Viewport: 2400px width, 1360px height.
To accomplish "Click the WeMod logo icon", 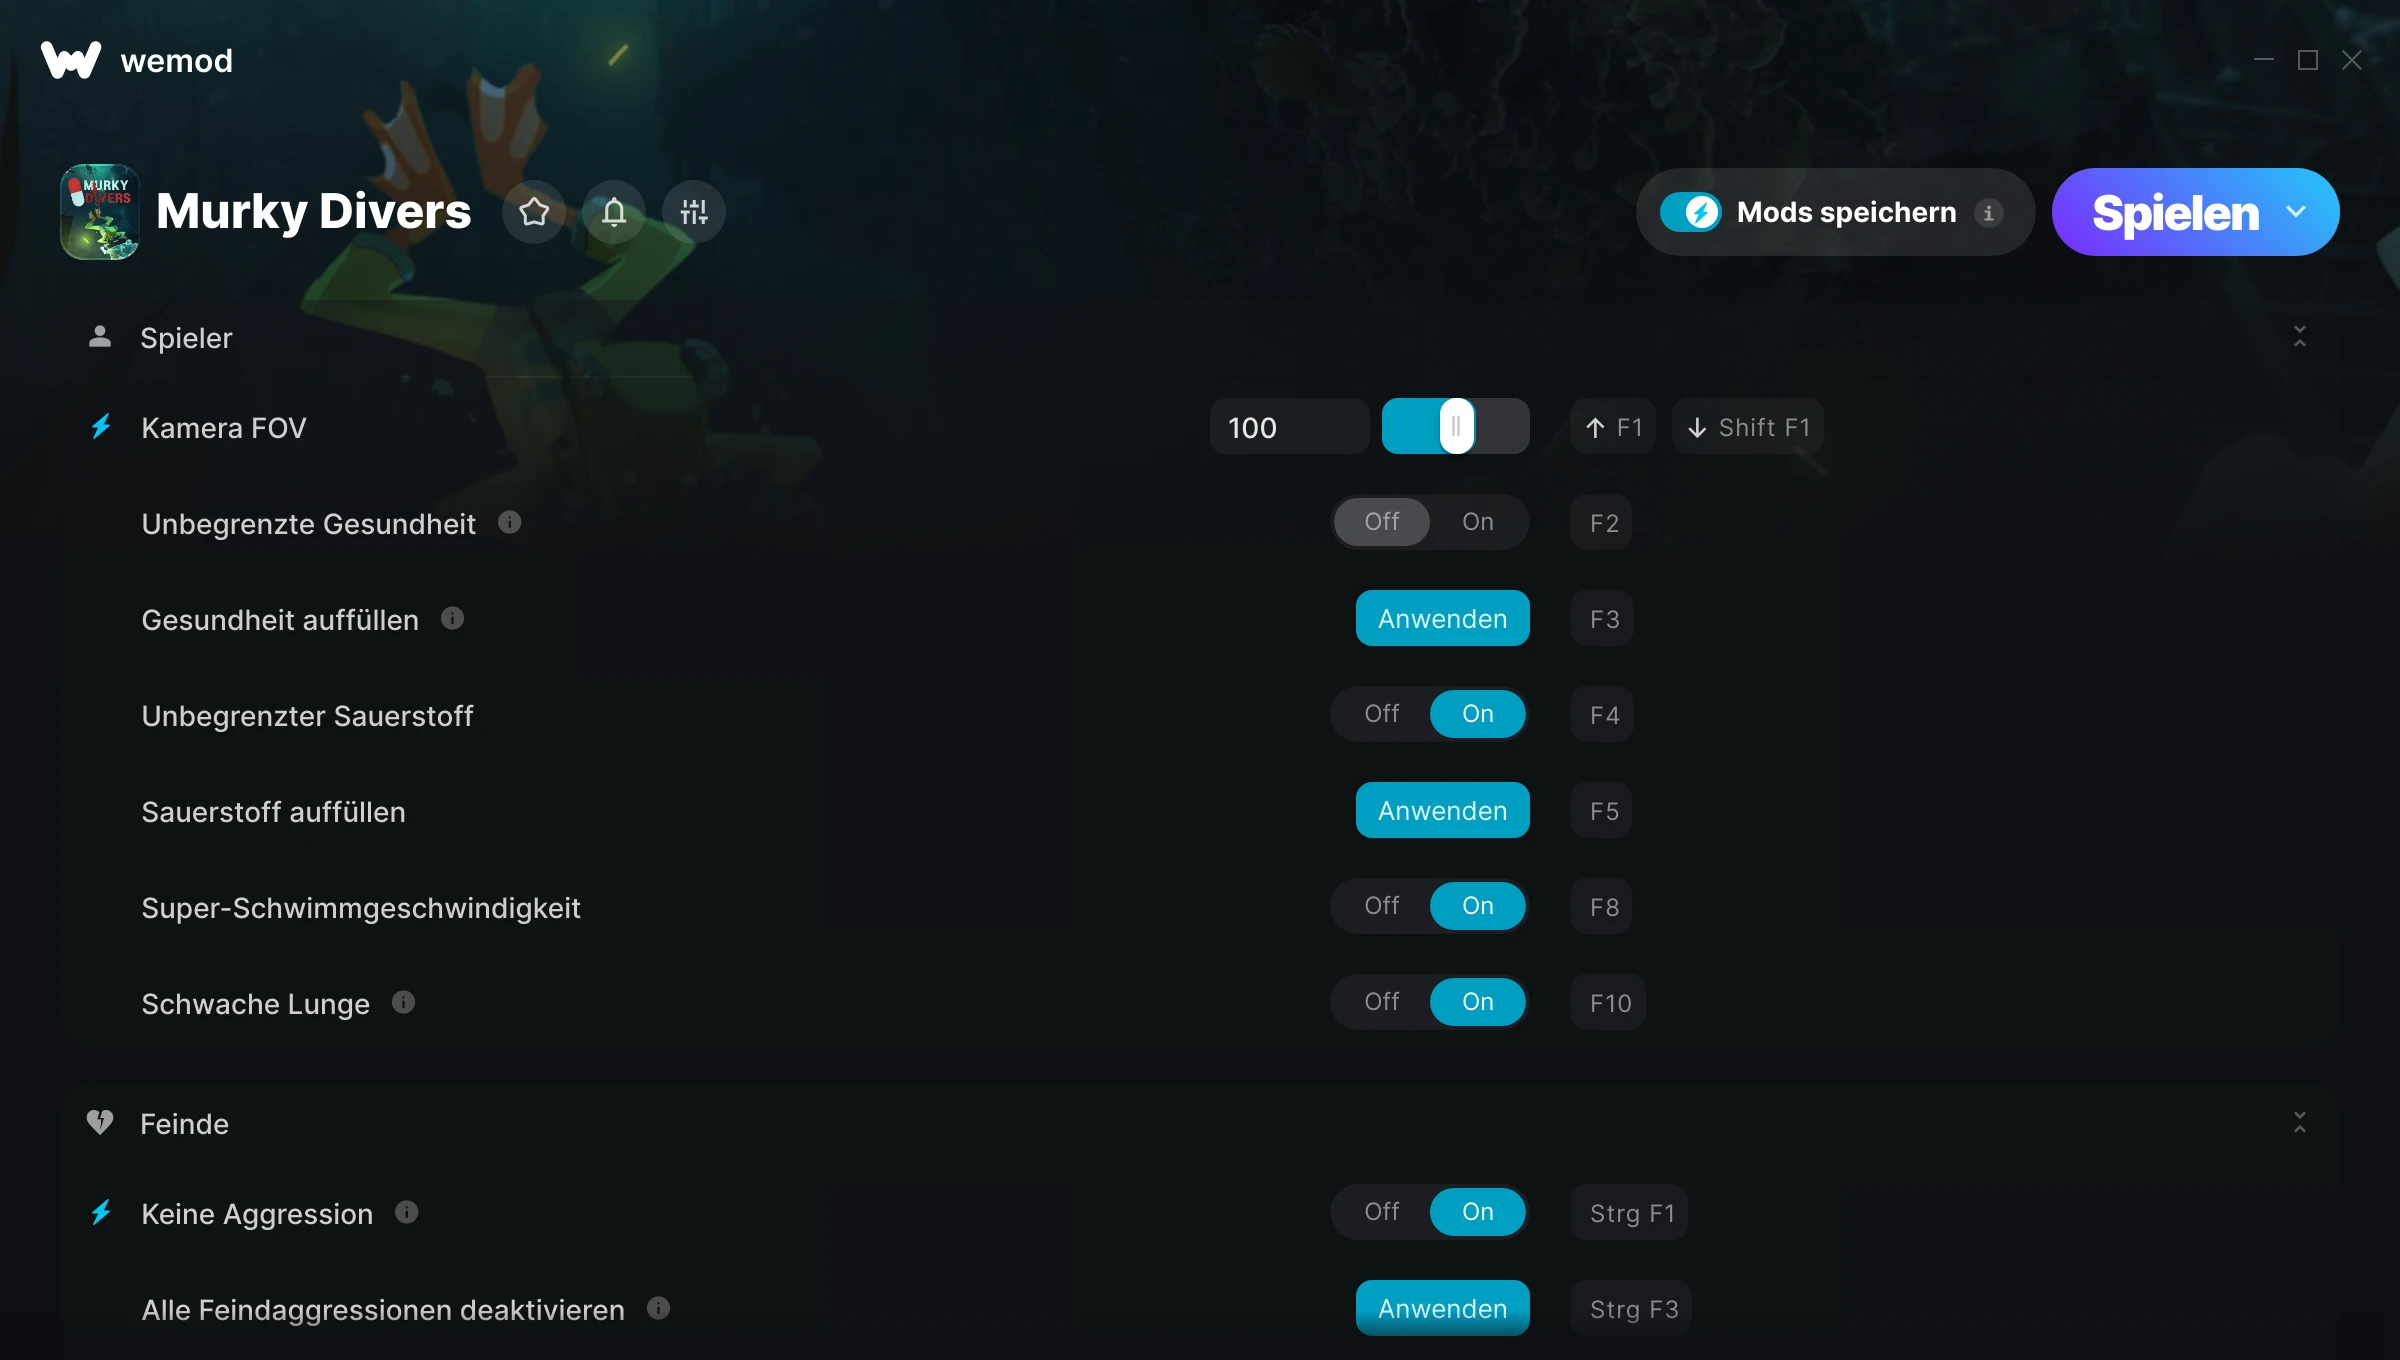I will [71, 60].
